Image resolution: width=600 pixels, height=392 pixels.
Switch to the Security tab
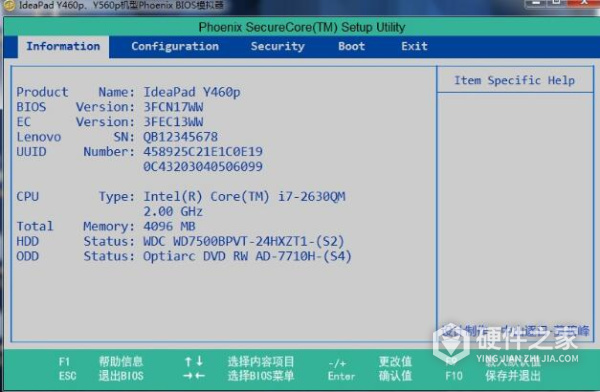(278, 47)
